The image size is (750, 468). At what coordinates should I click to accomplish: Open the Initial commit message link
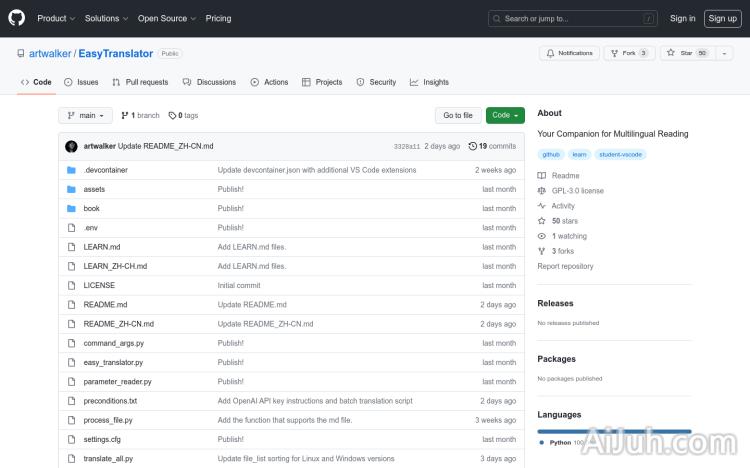tap(239, 285)
